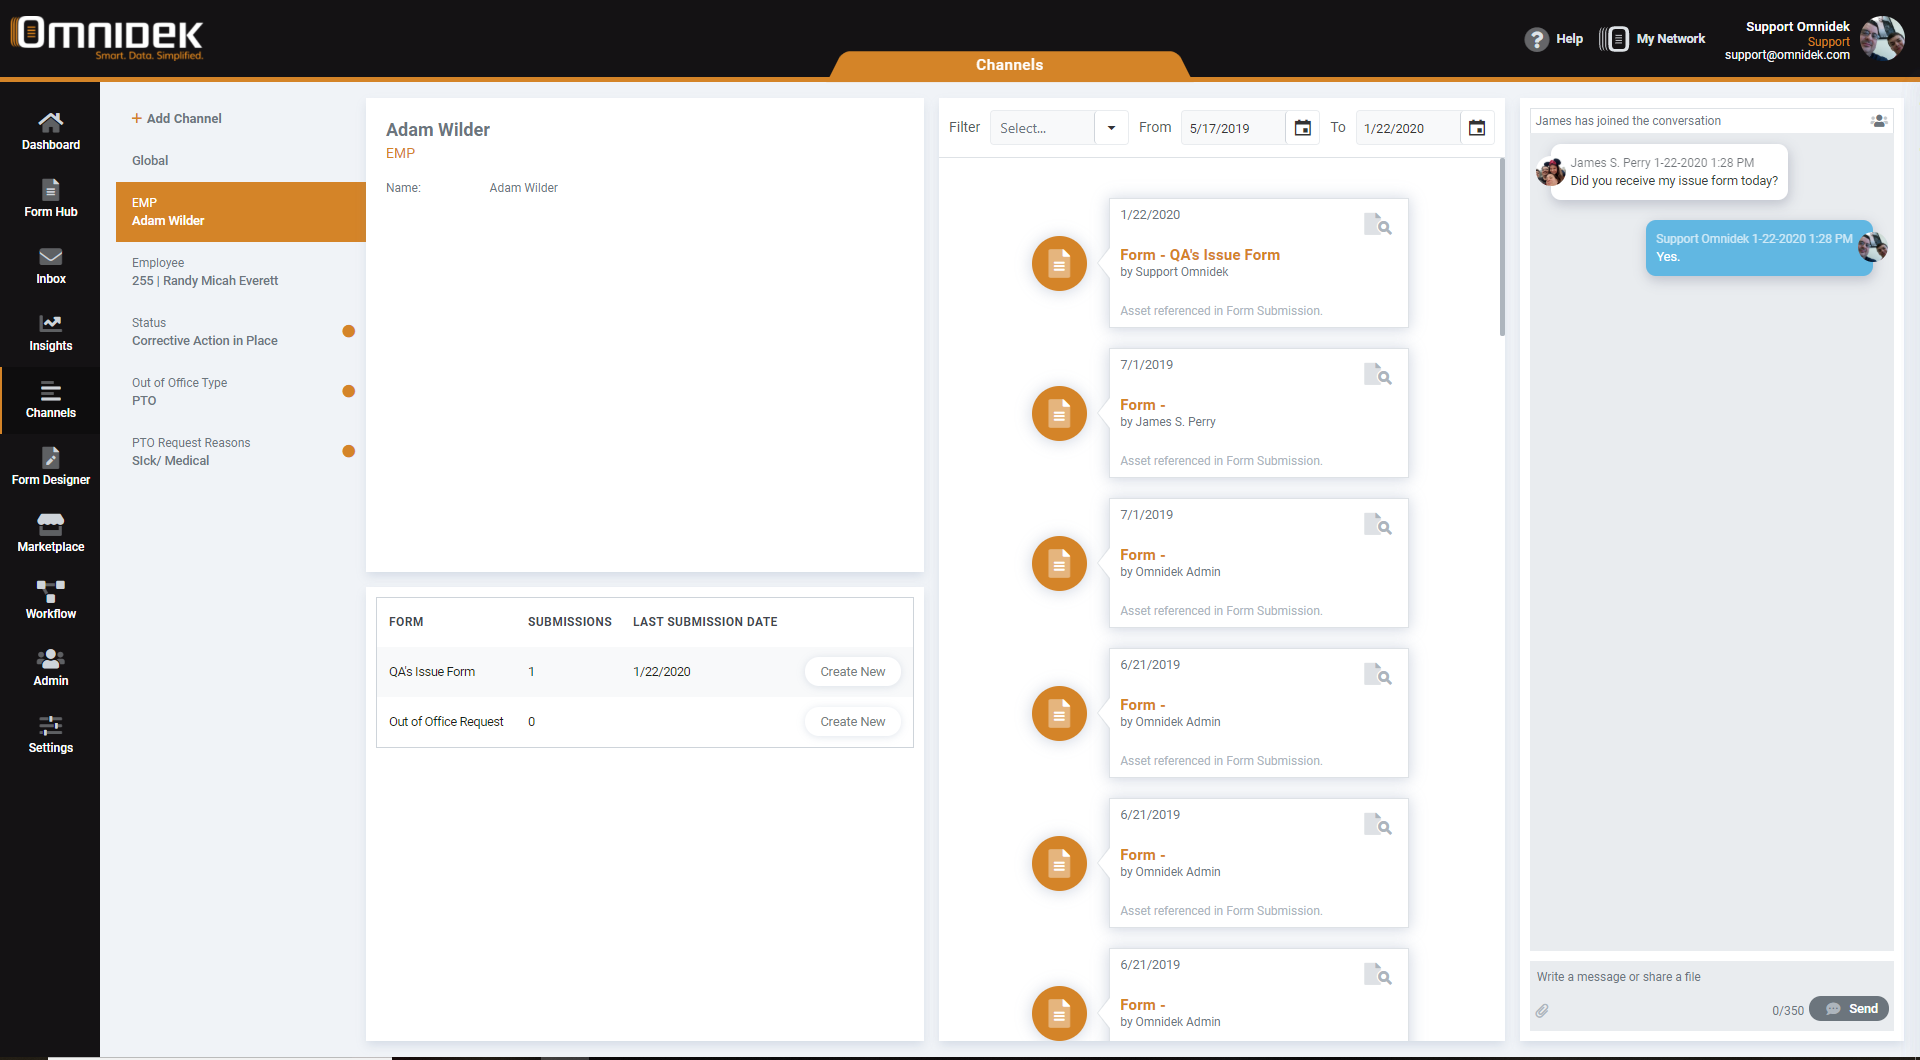1920x1060 pixels.
Task: Click the Out of Office Request row name
Action: point(446,722)
